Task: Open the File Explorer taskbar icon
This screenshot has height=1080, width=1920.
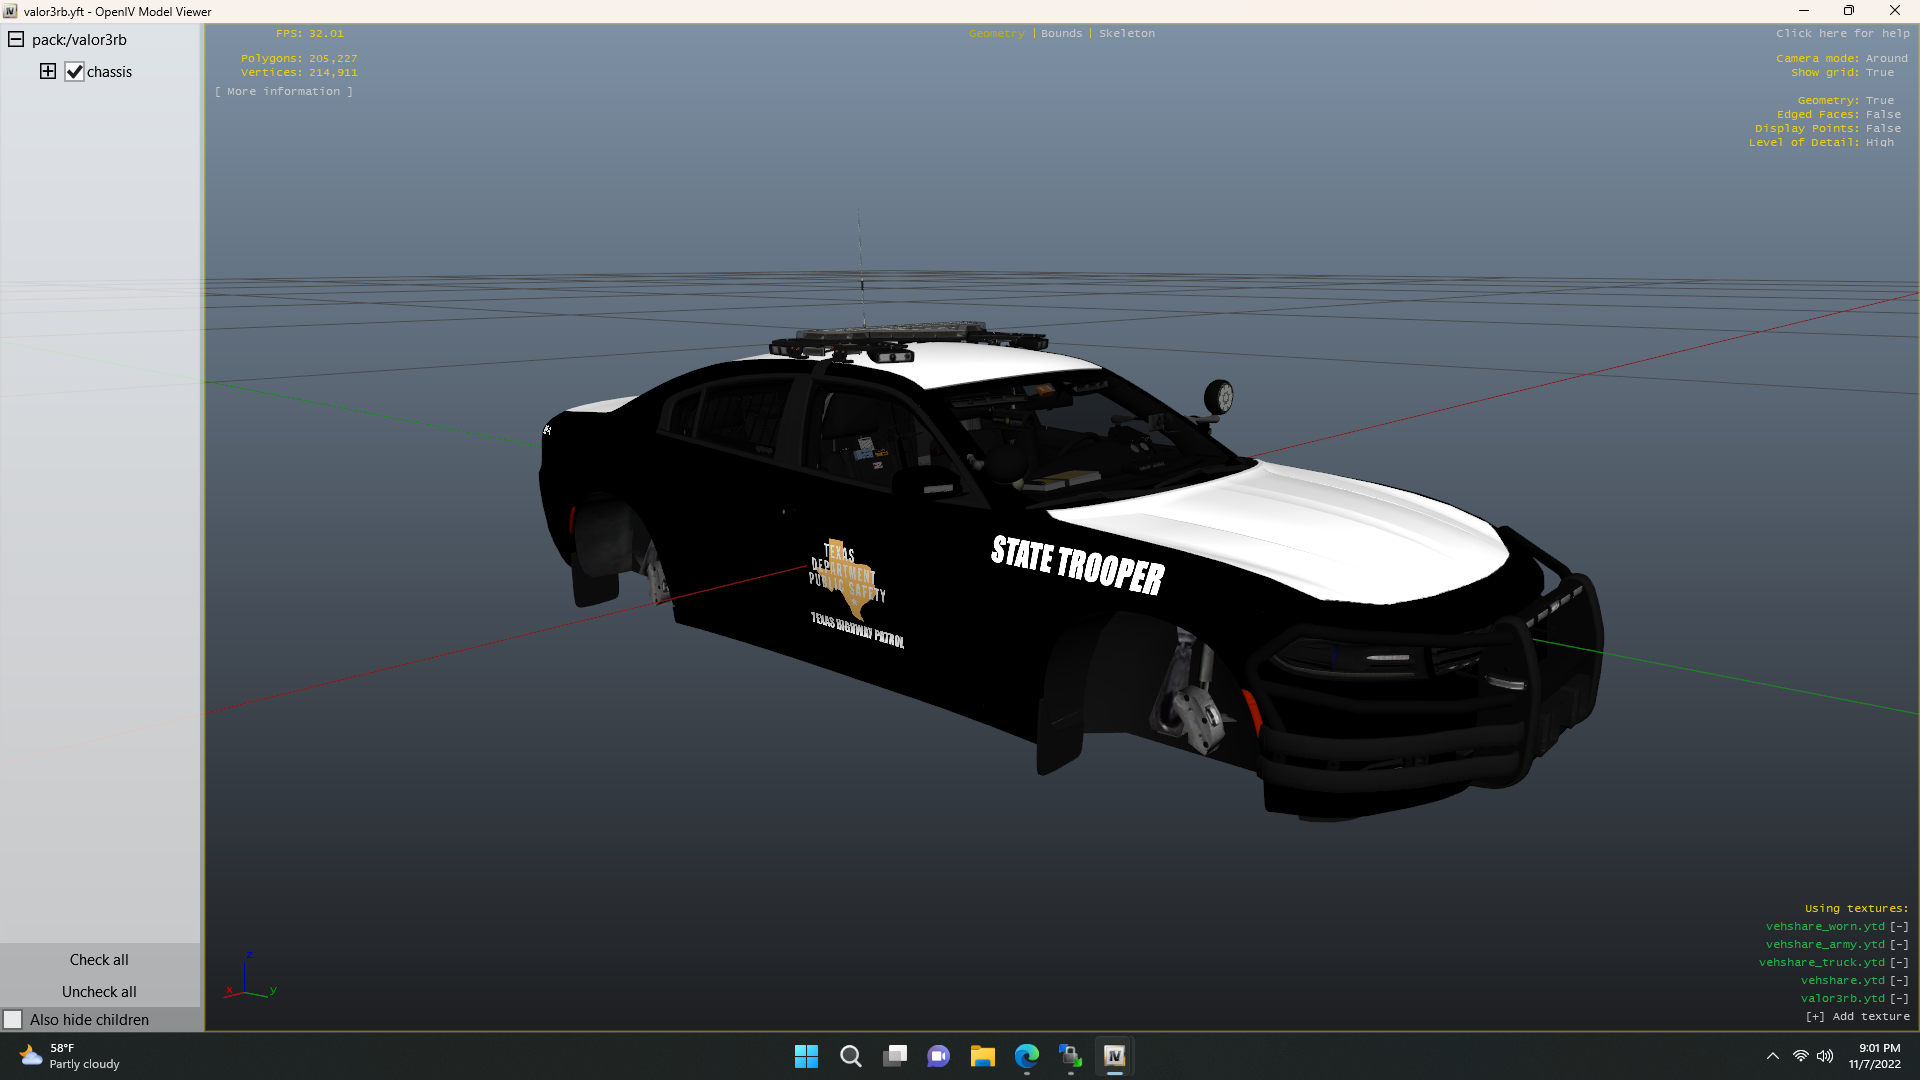Action: pos(982,1056)
